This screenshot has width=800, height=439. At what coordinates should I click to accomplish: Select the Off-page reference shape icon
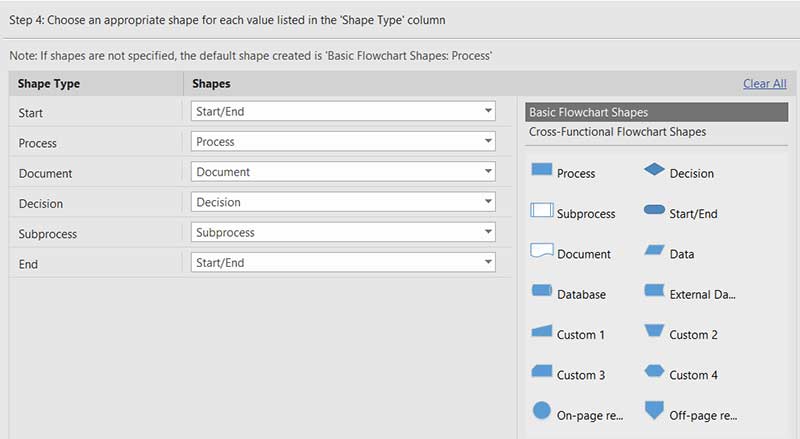click(x=654, y=411)
